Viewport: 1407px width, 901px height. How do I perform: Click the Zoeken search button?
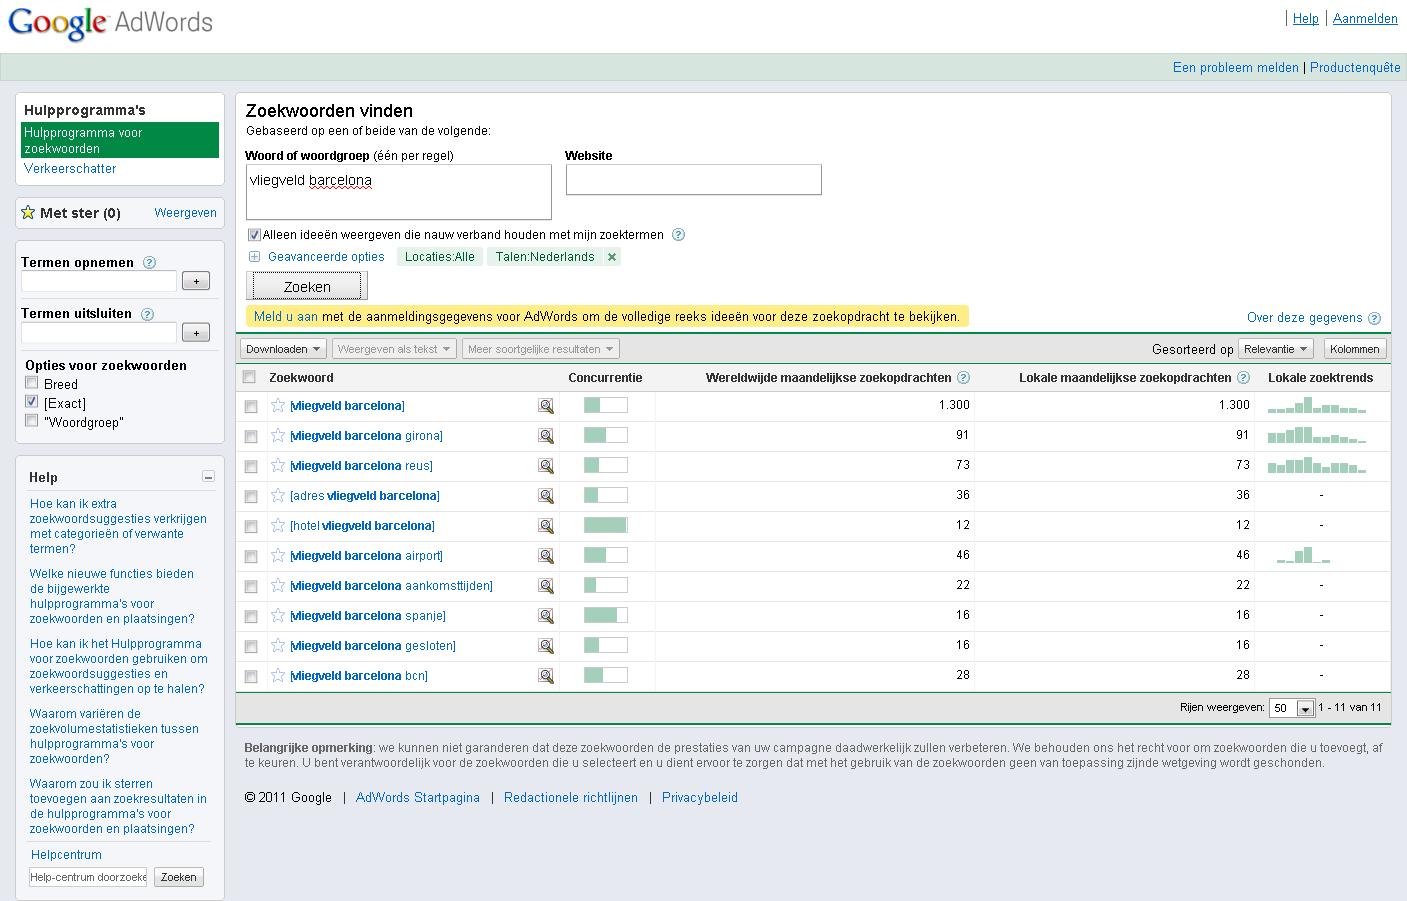[x=307, y=286]
